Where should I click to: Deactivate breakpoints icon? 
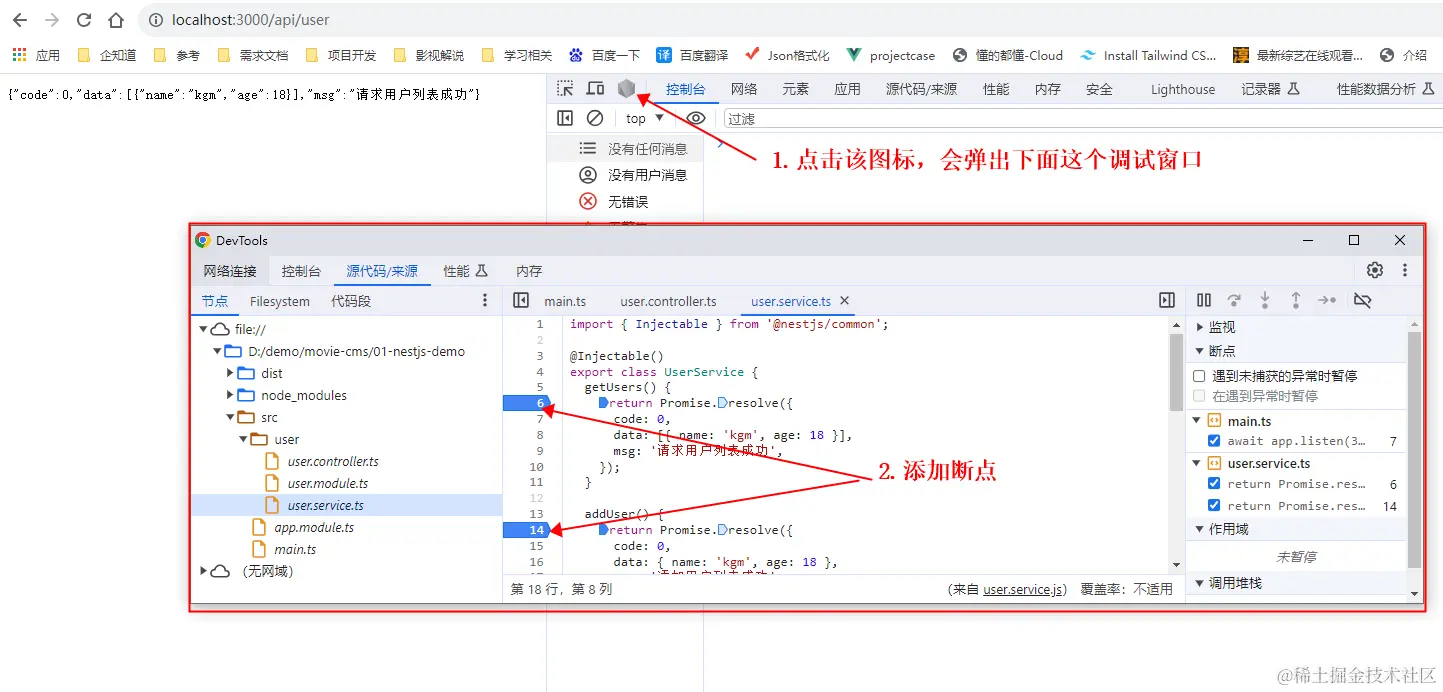(x=1362, y=300)
